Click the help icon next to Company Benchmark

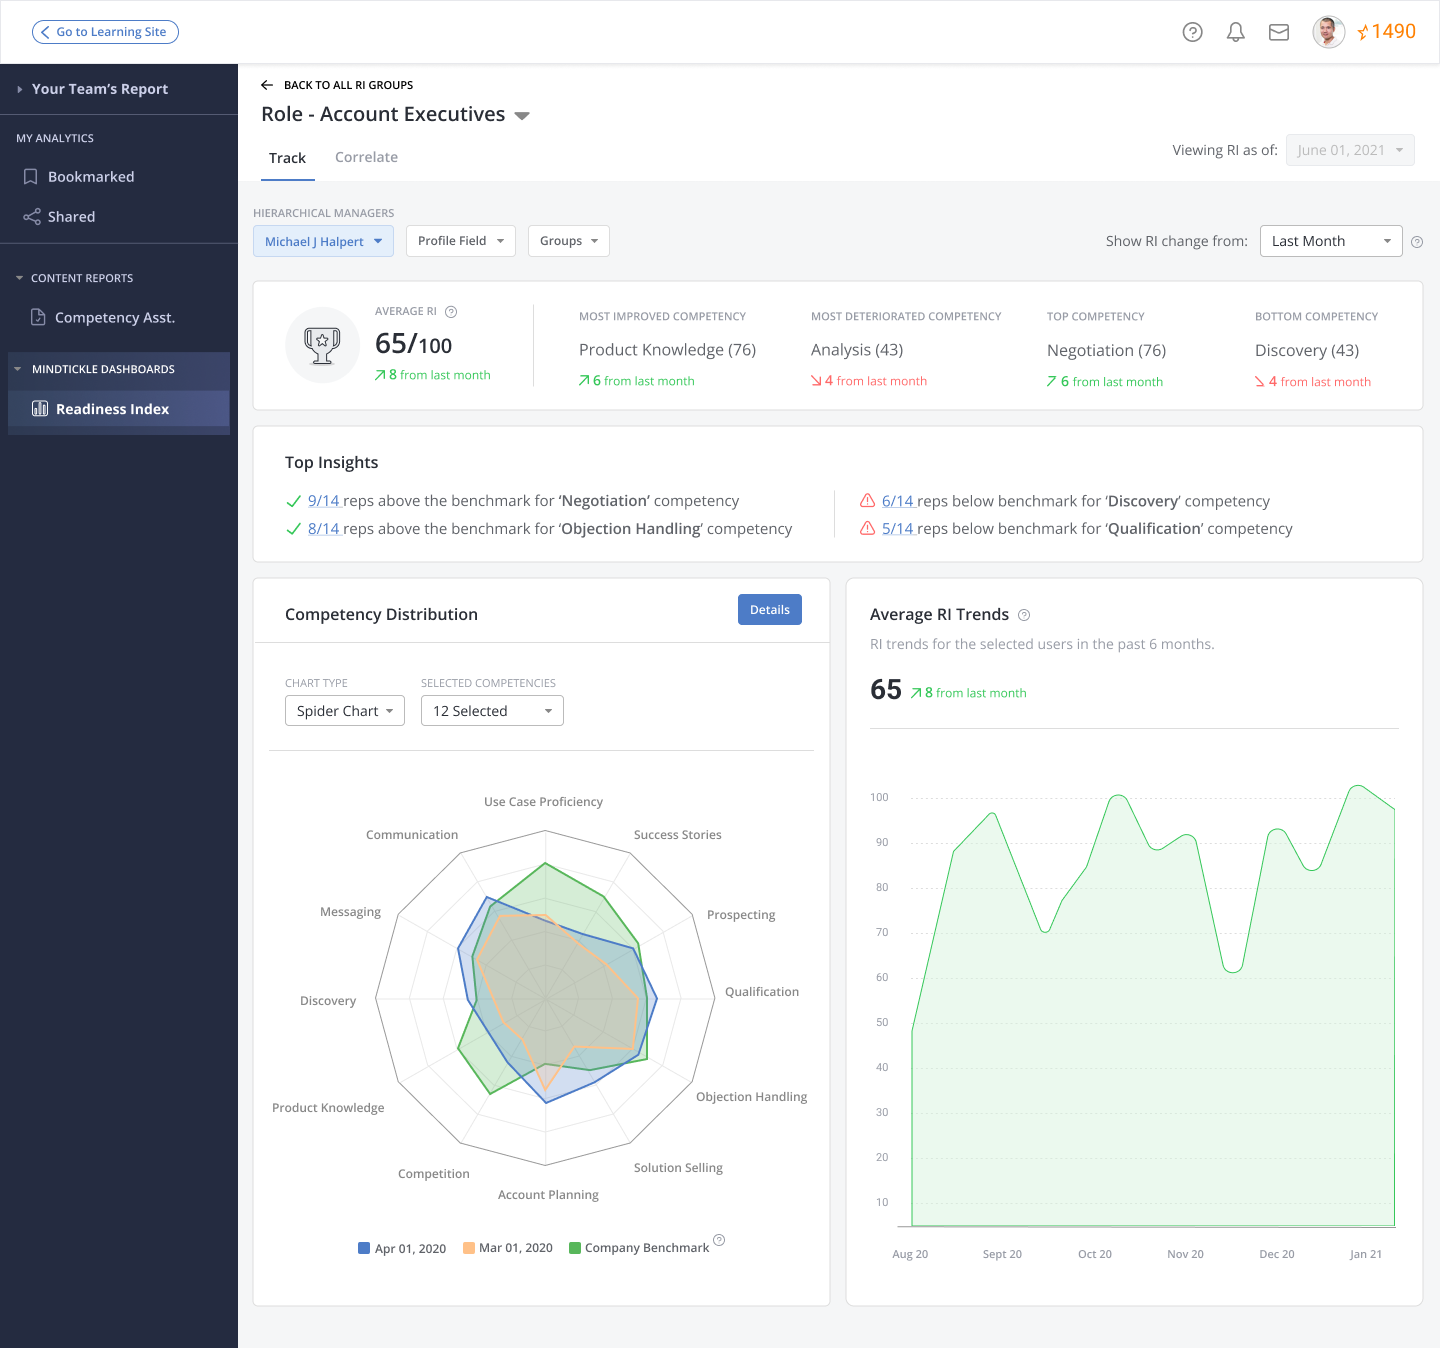[719, 1240]
